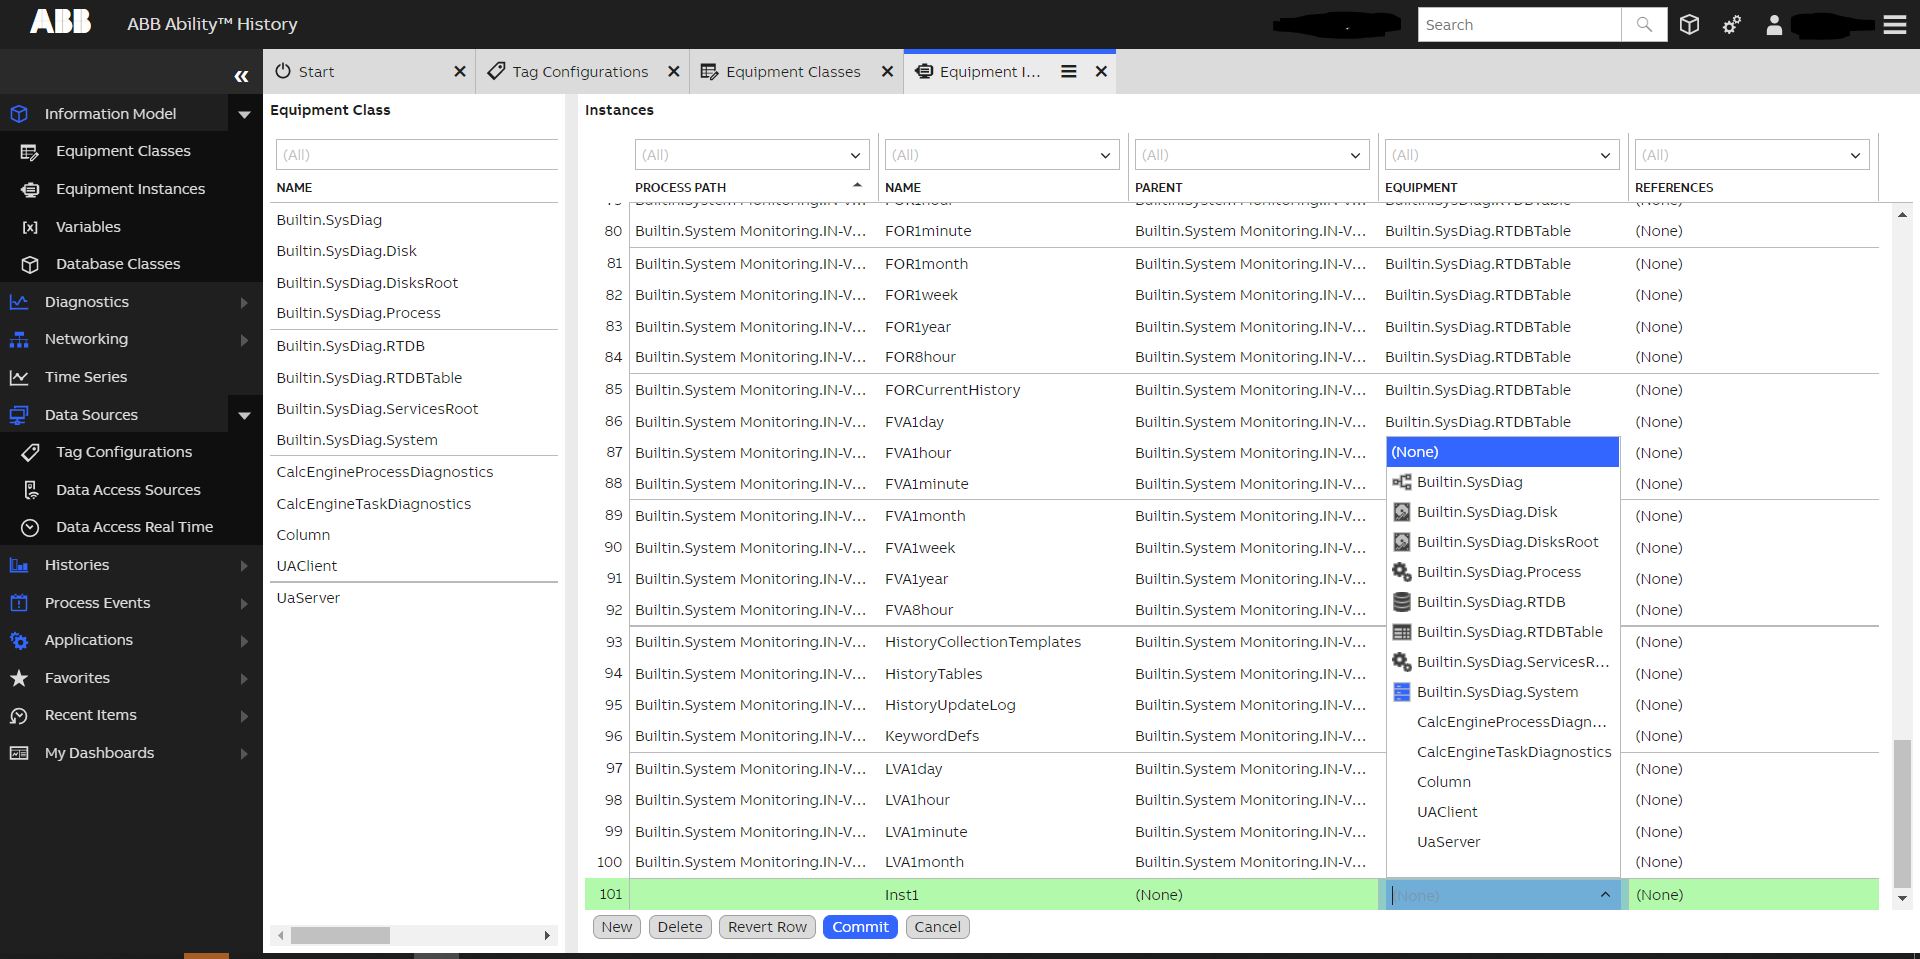This screenshot has height=959, width=1920.
Task: Choose Builtin.SysDiag.RTDB from dropdown list
Action: click(x=1502, y=602)
